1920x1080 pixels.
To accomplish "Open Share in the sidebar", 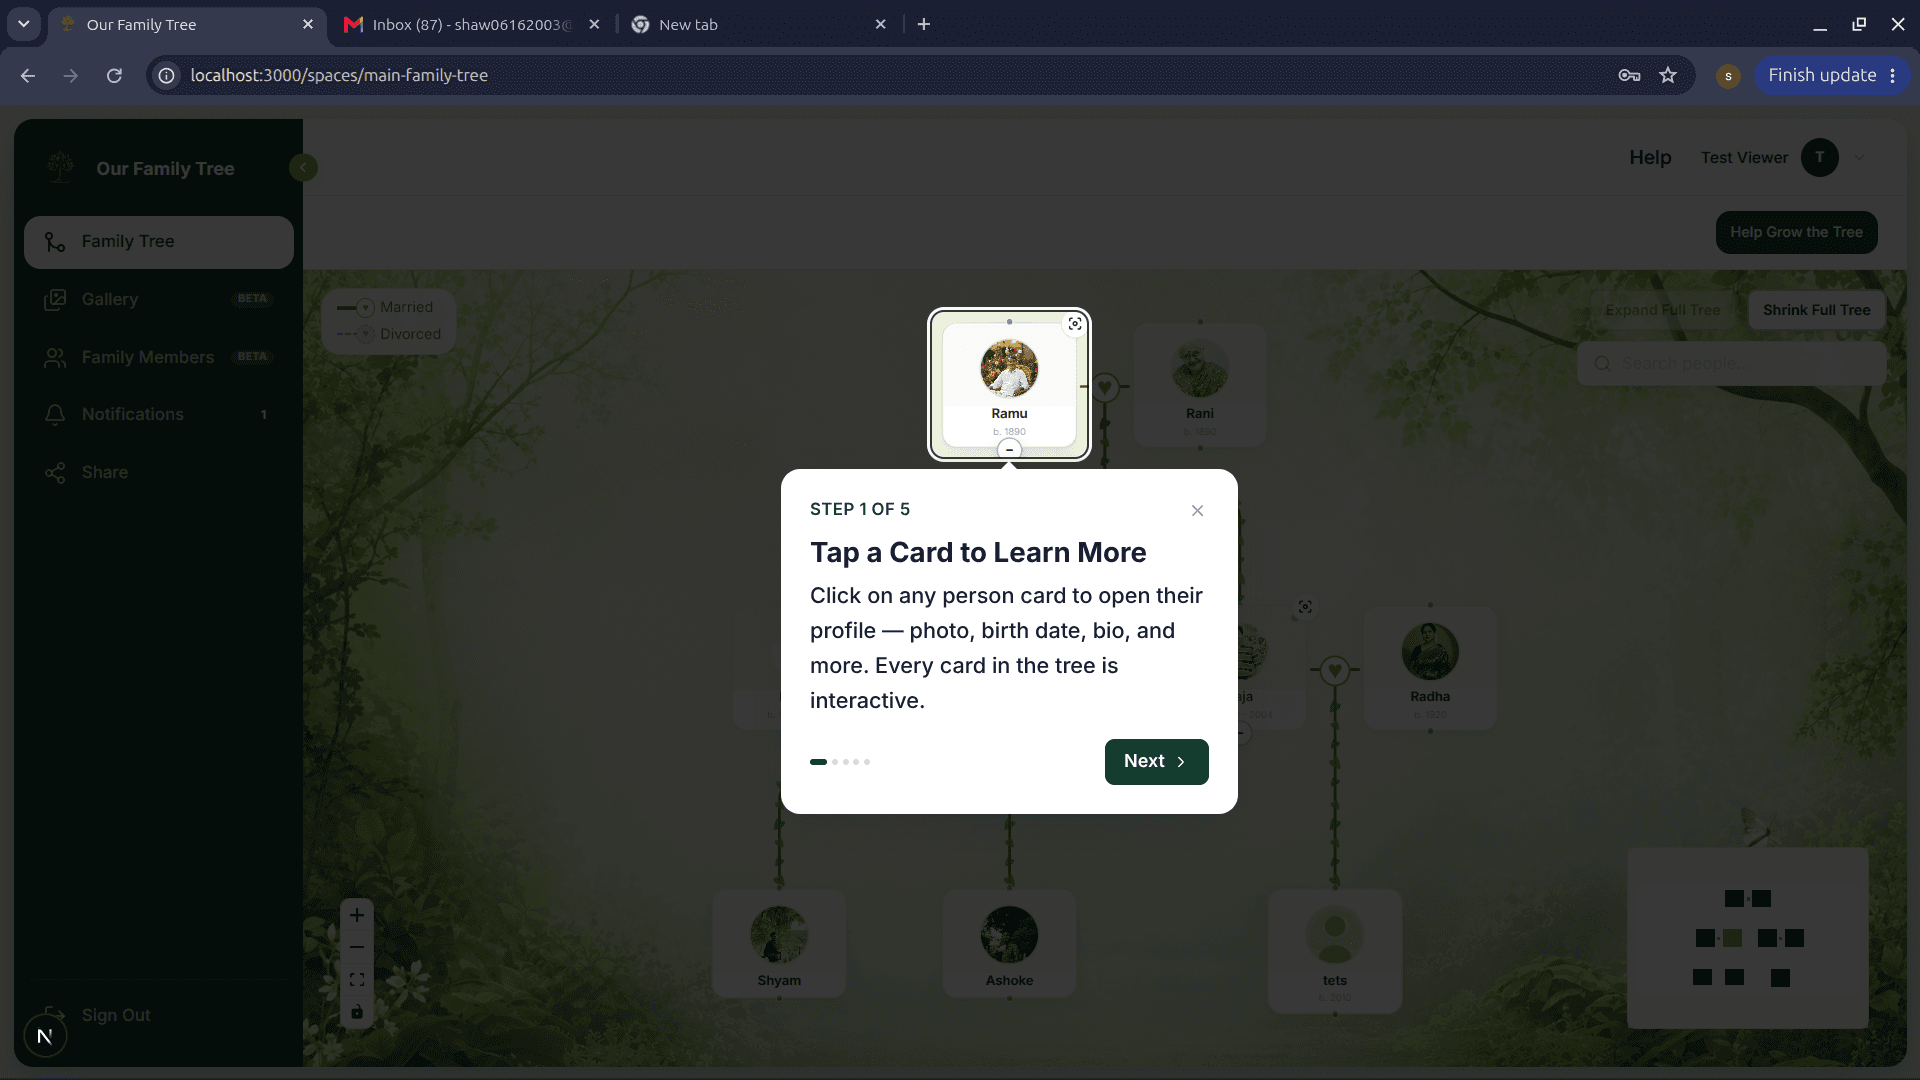I will click(x=159, y=472).
